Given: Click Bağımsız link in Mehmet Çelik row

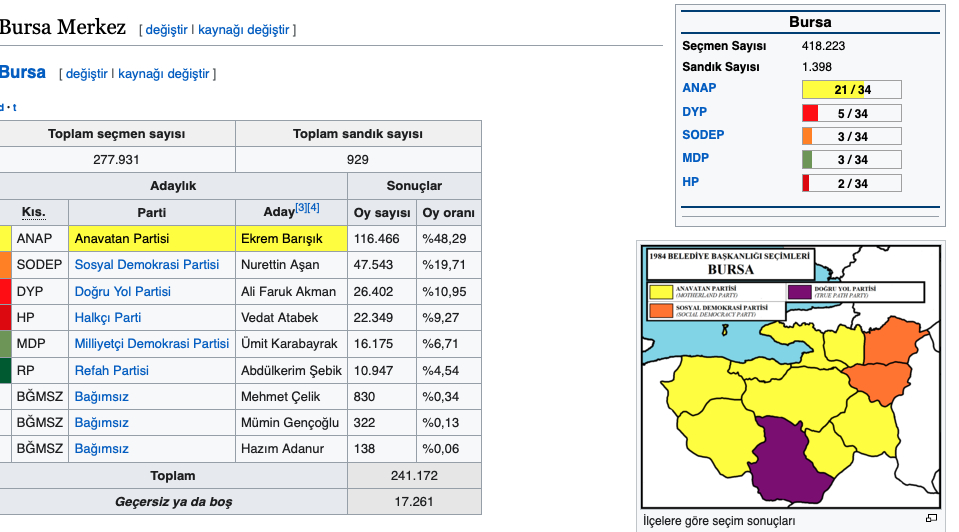Looking at the screenshot, I should coord(102,396).
